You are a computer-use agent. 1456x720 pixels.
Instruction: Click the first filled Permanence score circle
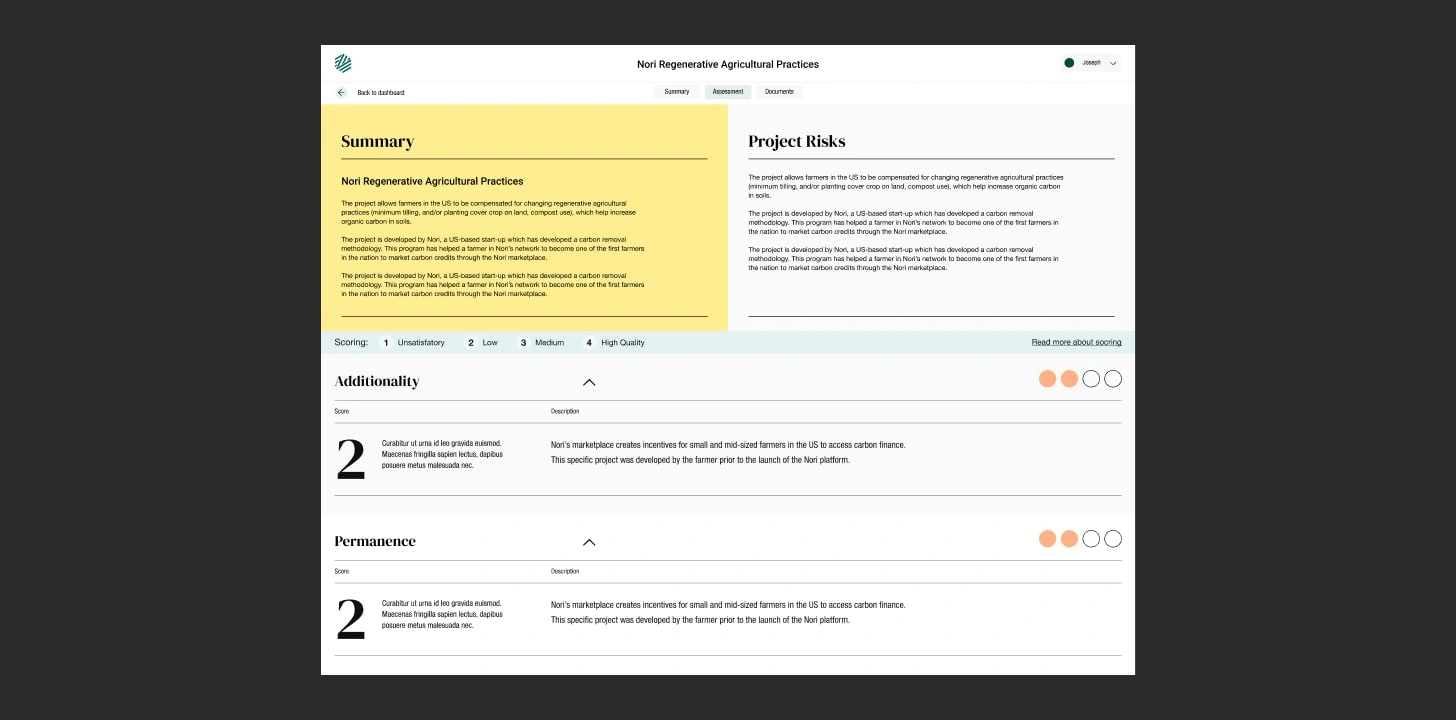1047,539
